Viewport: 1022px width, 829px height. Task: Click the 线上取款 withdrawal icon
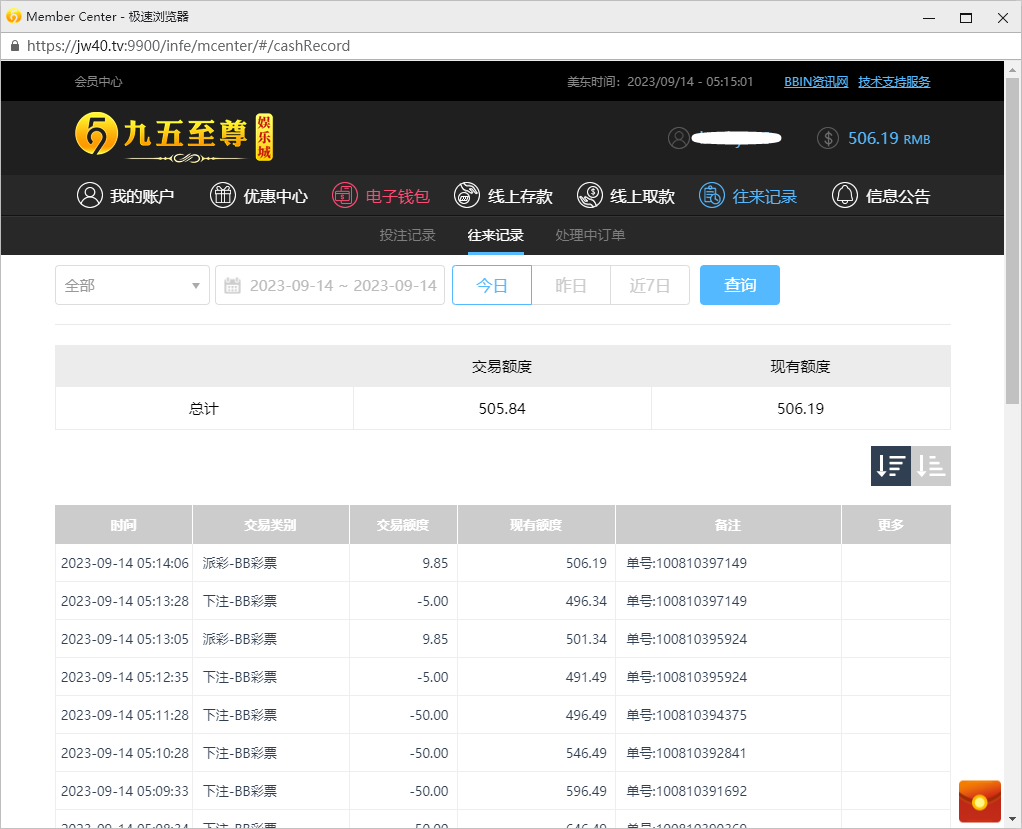point(590,196)
